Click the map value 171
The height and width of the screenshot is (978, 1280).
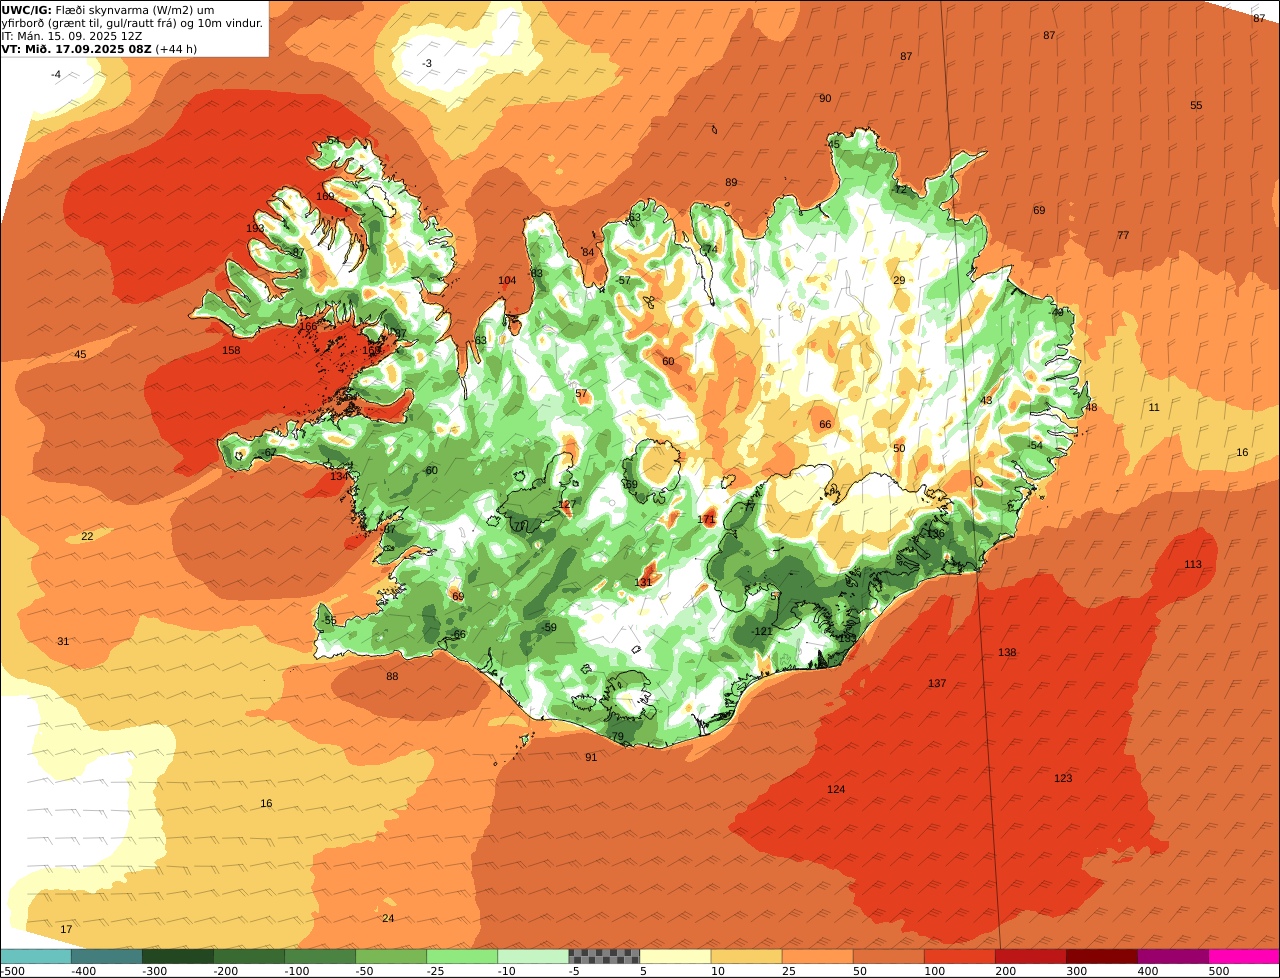[707, 519]
